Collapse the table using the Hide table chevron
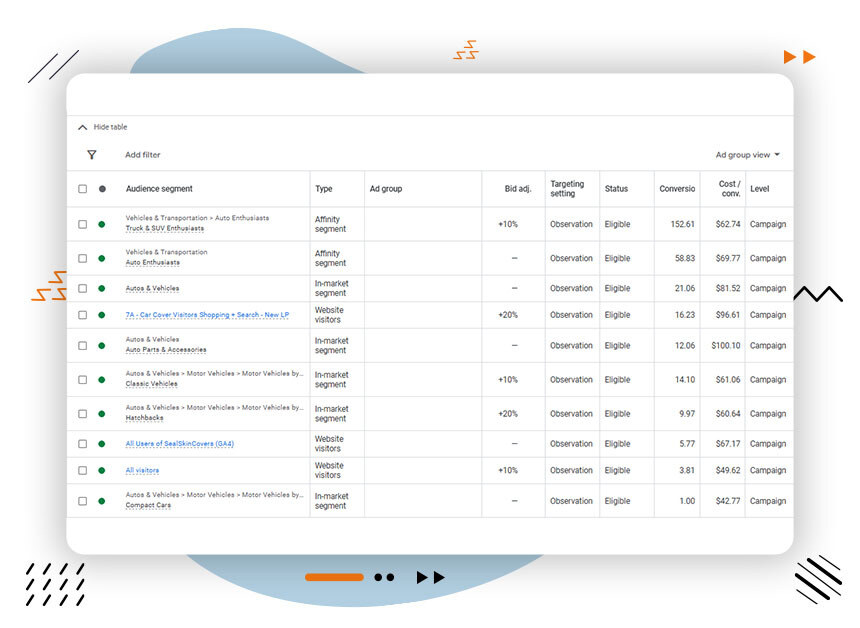The image size is (860, 628). tap(83, 127)
